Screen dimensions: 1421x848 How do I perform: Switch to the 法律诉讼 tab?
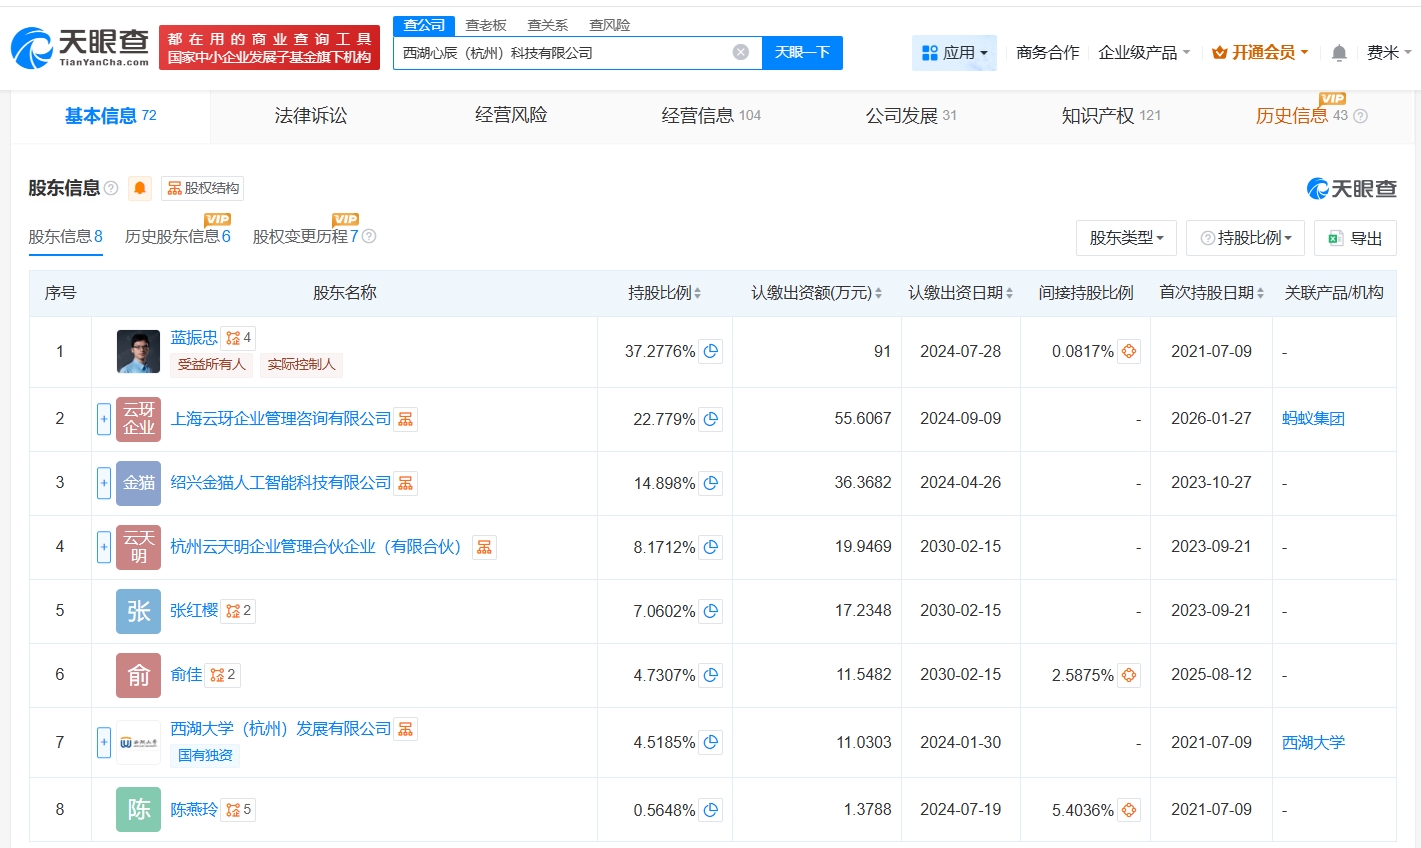coord(311,116)
